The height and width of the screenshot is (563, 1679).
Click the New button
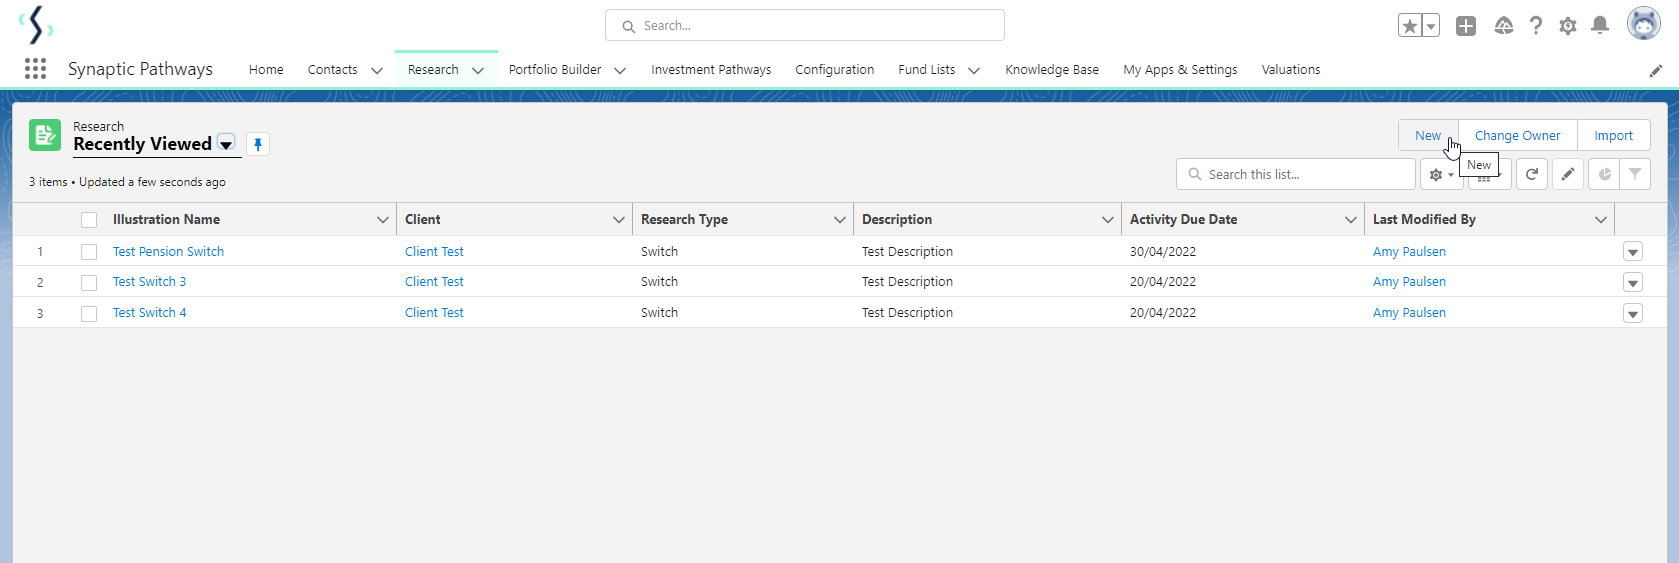click(1428, 135)
